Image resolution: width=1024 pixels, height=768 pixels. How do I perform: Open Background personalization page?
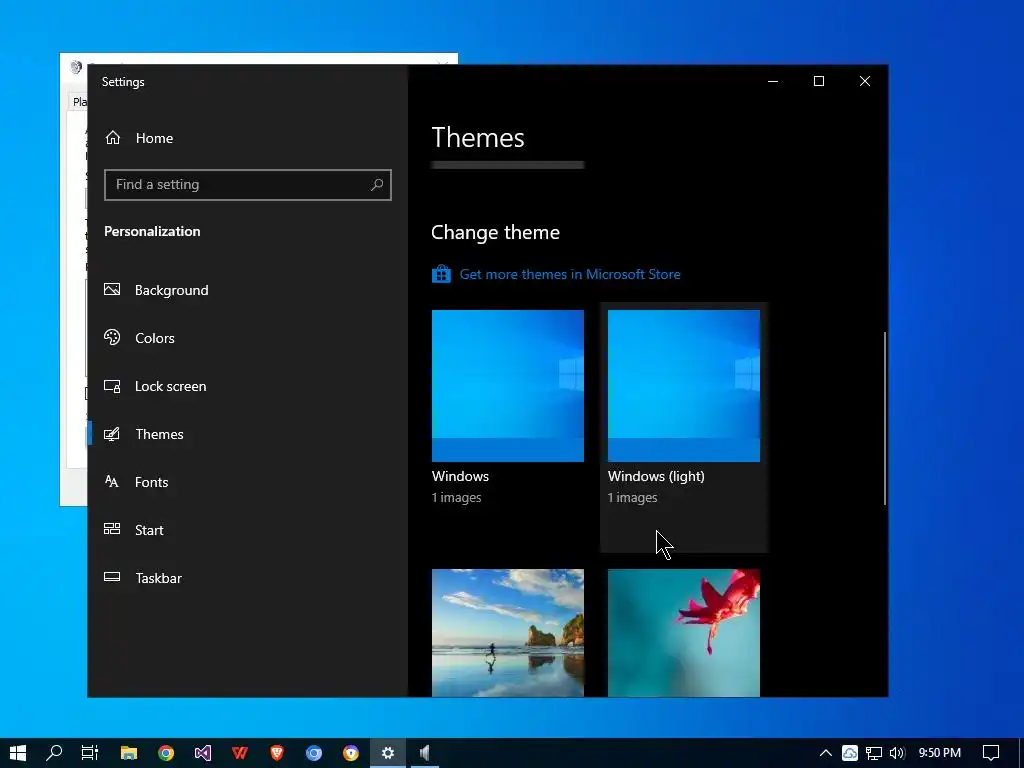click(248, 290)
